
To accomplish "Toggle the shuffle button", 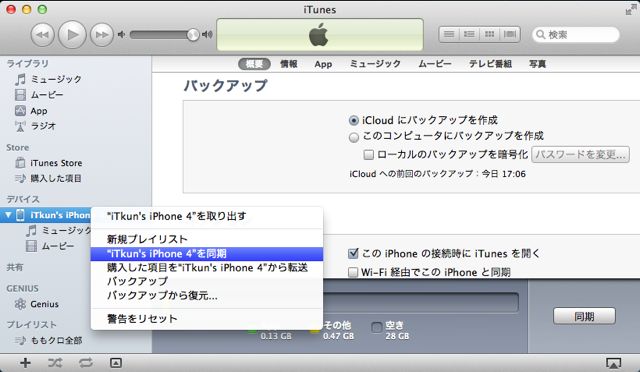I will pos(55,363).
